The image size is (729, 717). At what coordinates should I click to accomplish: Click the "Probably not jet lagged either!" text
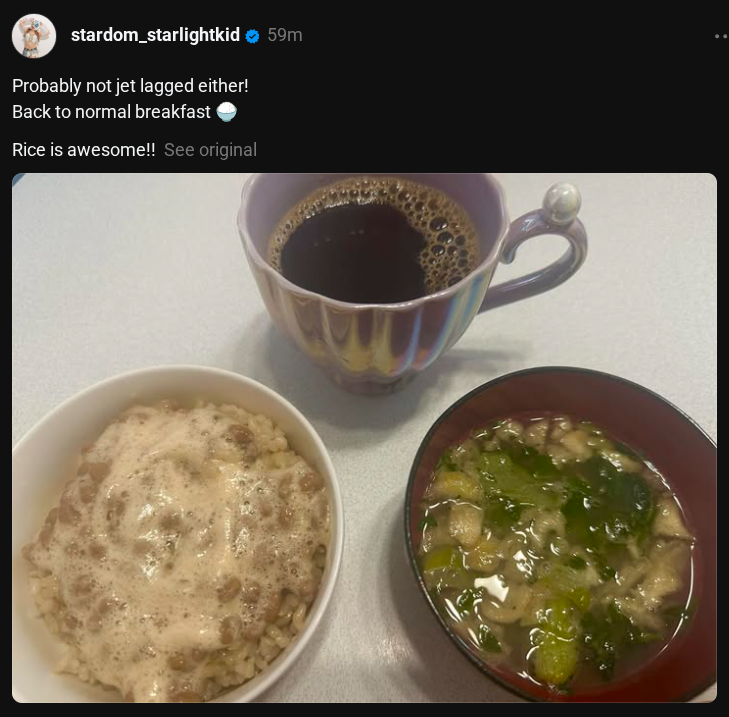coord(130,86)
